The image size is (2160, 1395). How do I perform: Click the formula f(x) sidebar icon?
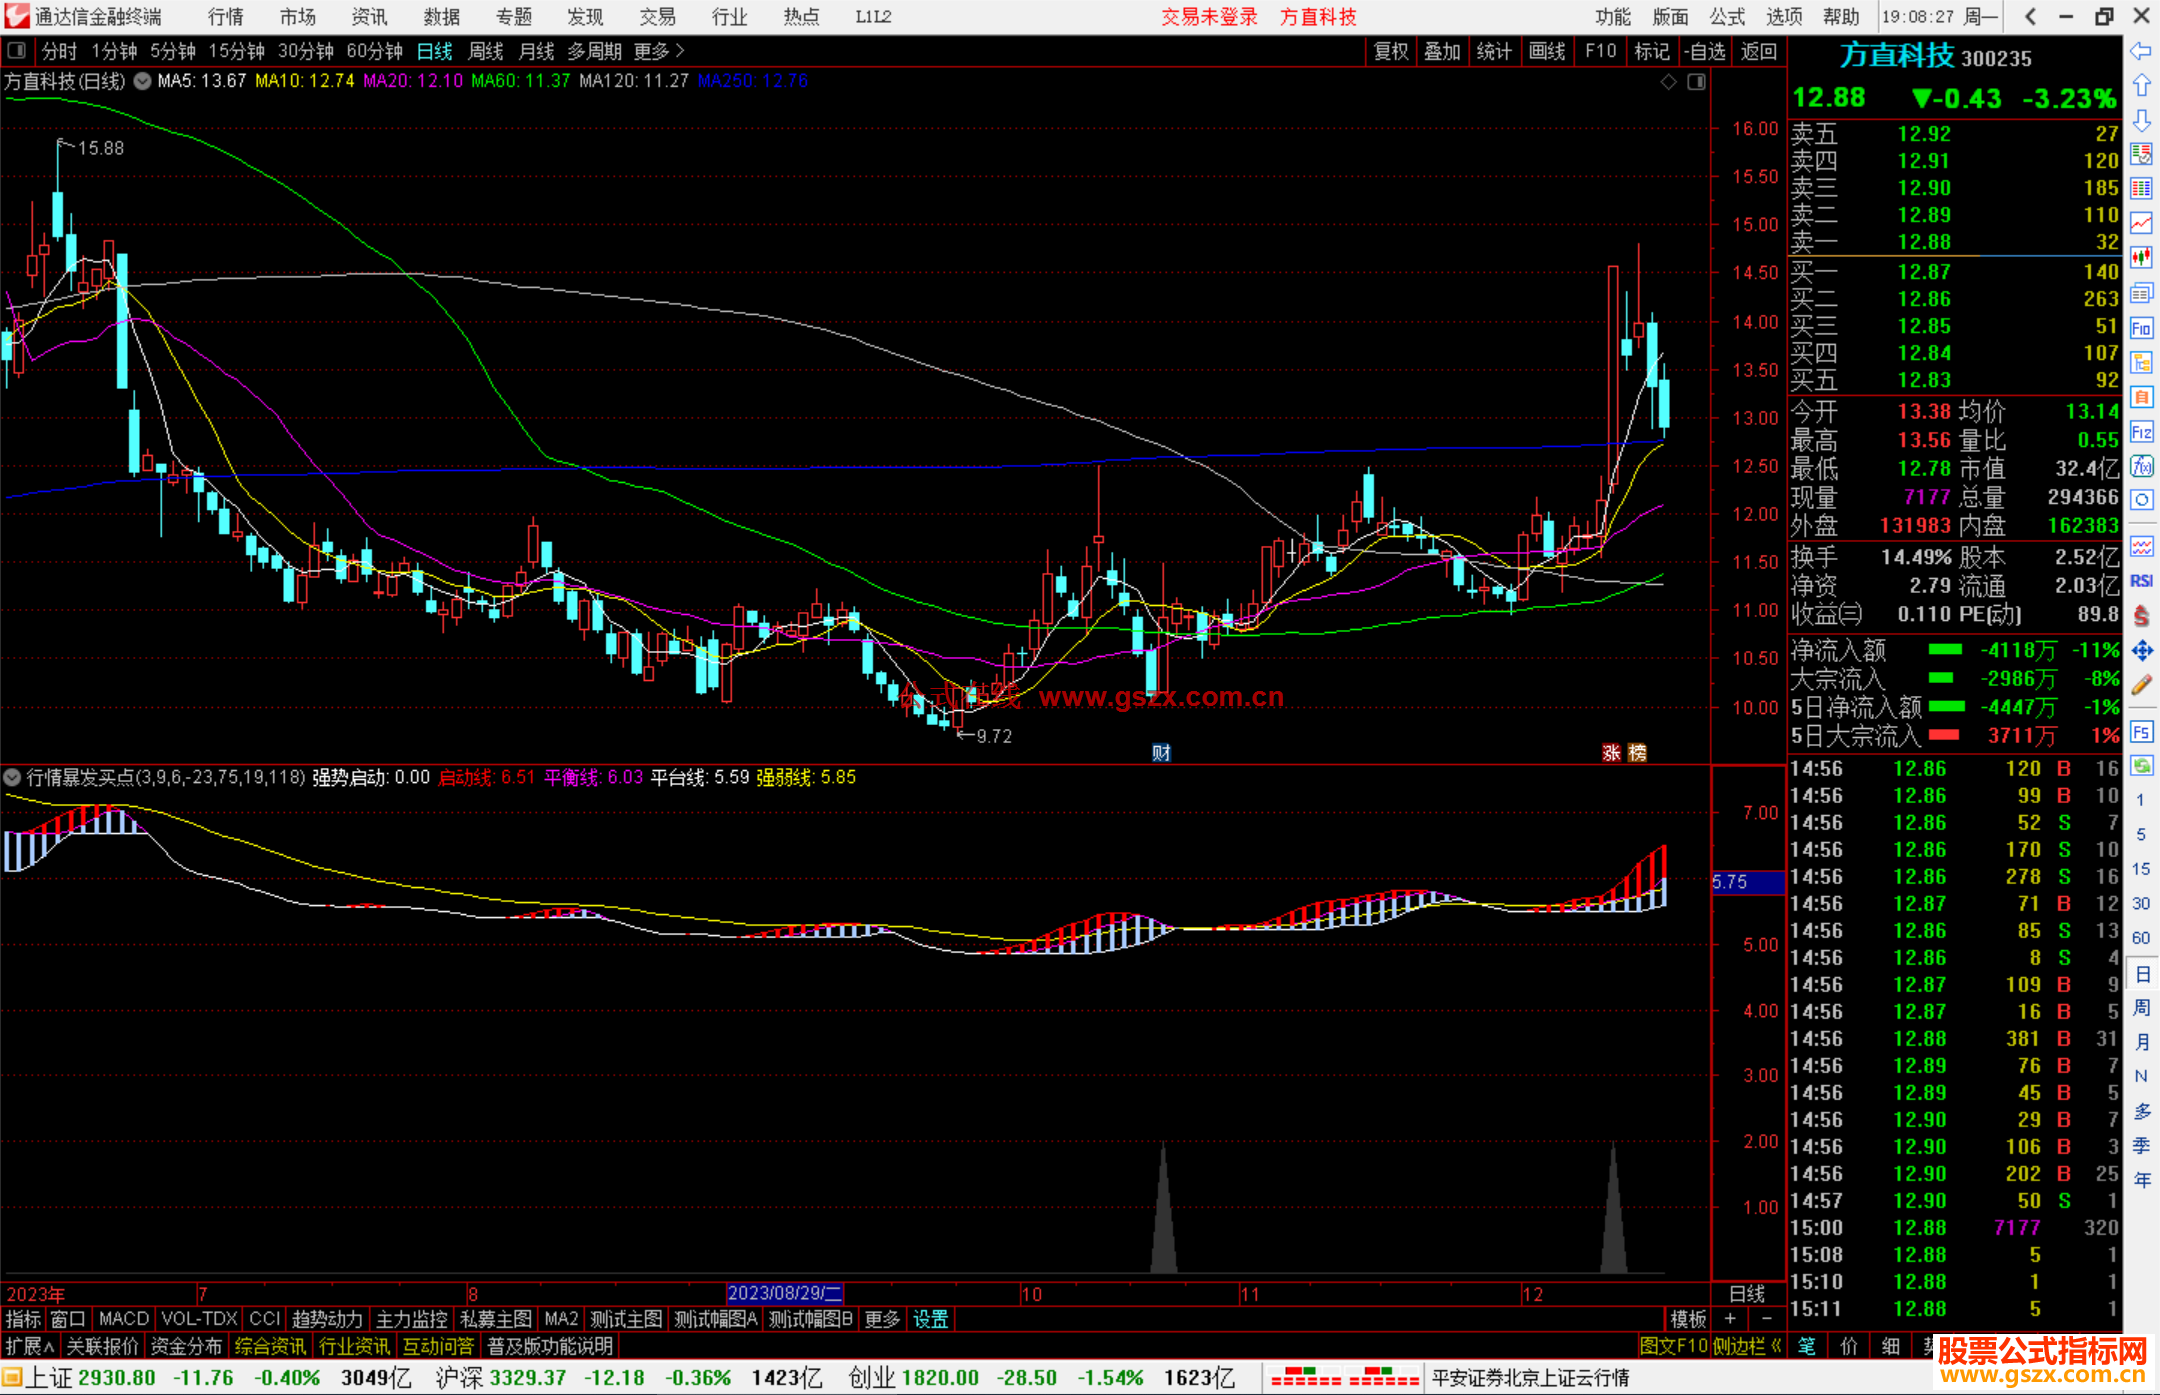point(2141,466)
